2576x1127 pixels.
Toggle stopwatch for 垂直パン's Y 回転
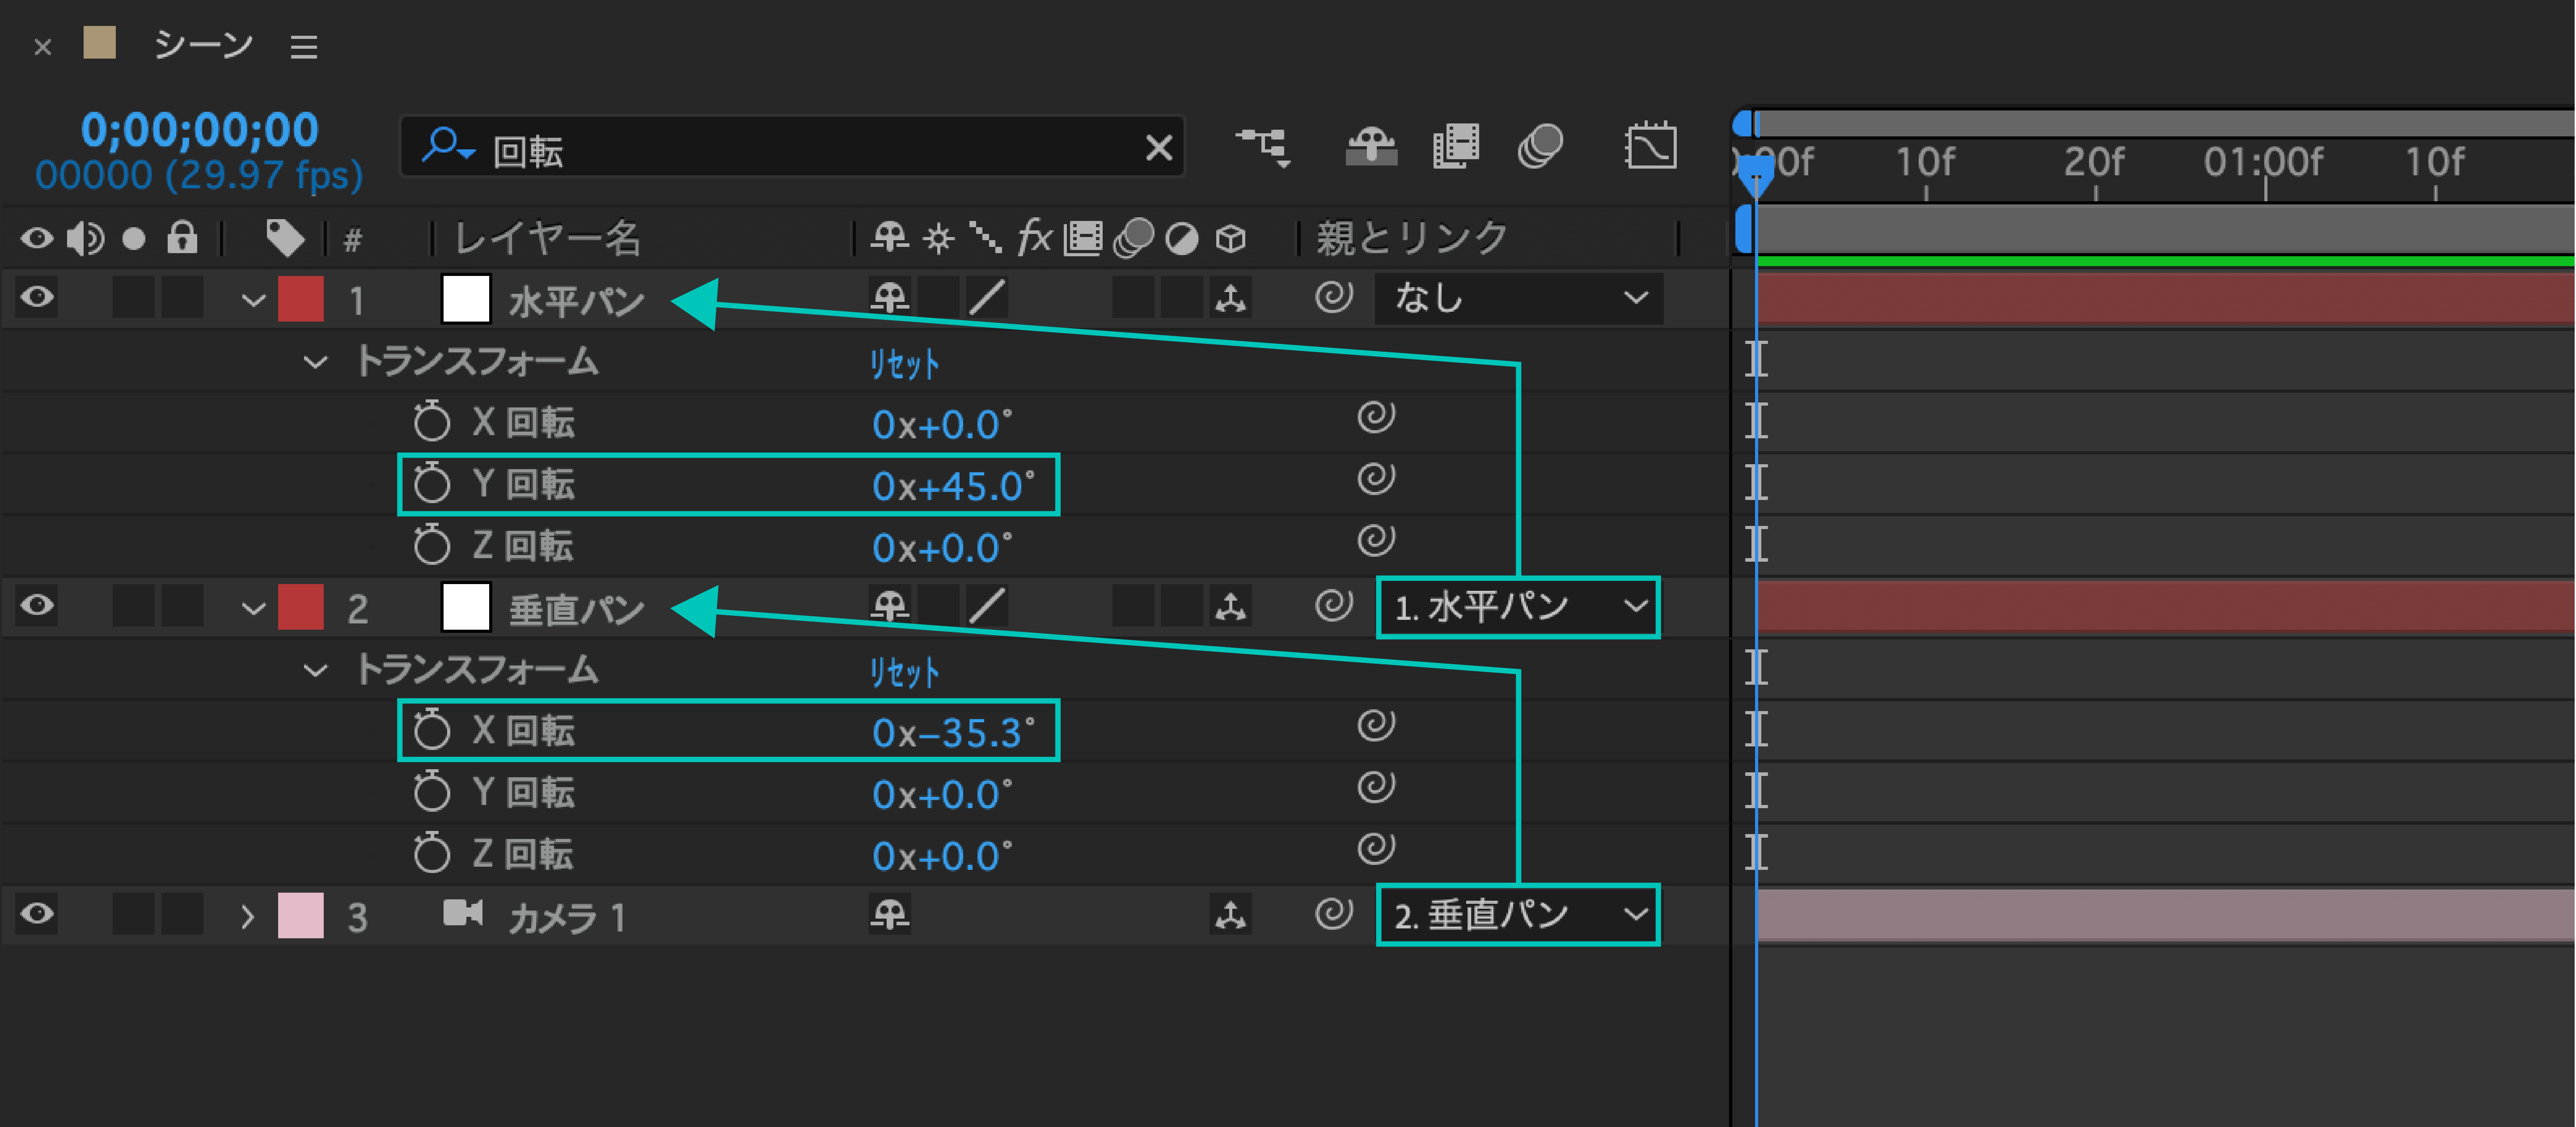click(432, 791)
